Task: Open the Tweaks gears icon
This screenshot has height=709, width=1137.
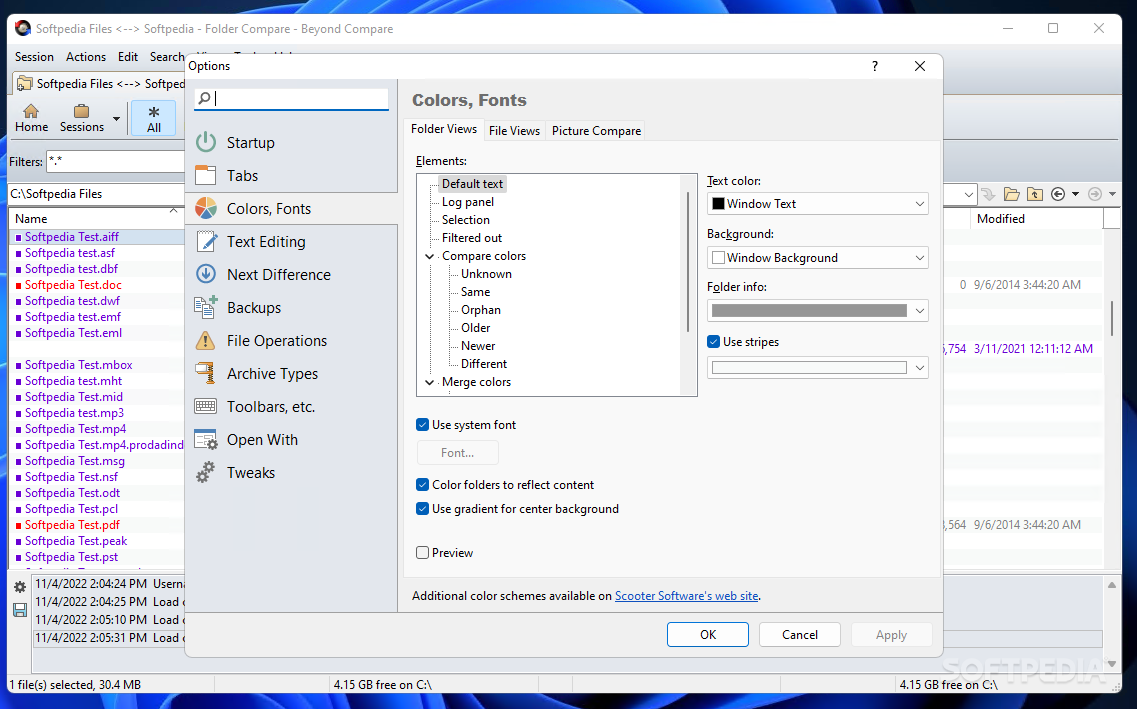Action: pyautogui.click(x=206, y=473)
